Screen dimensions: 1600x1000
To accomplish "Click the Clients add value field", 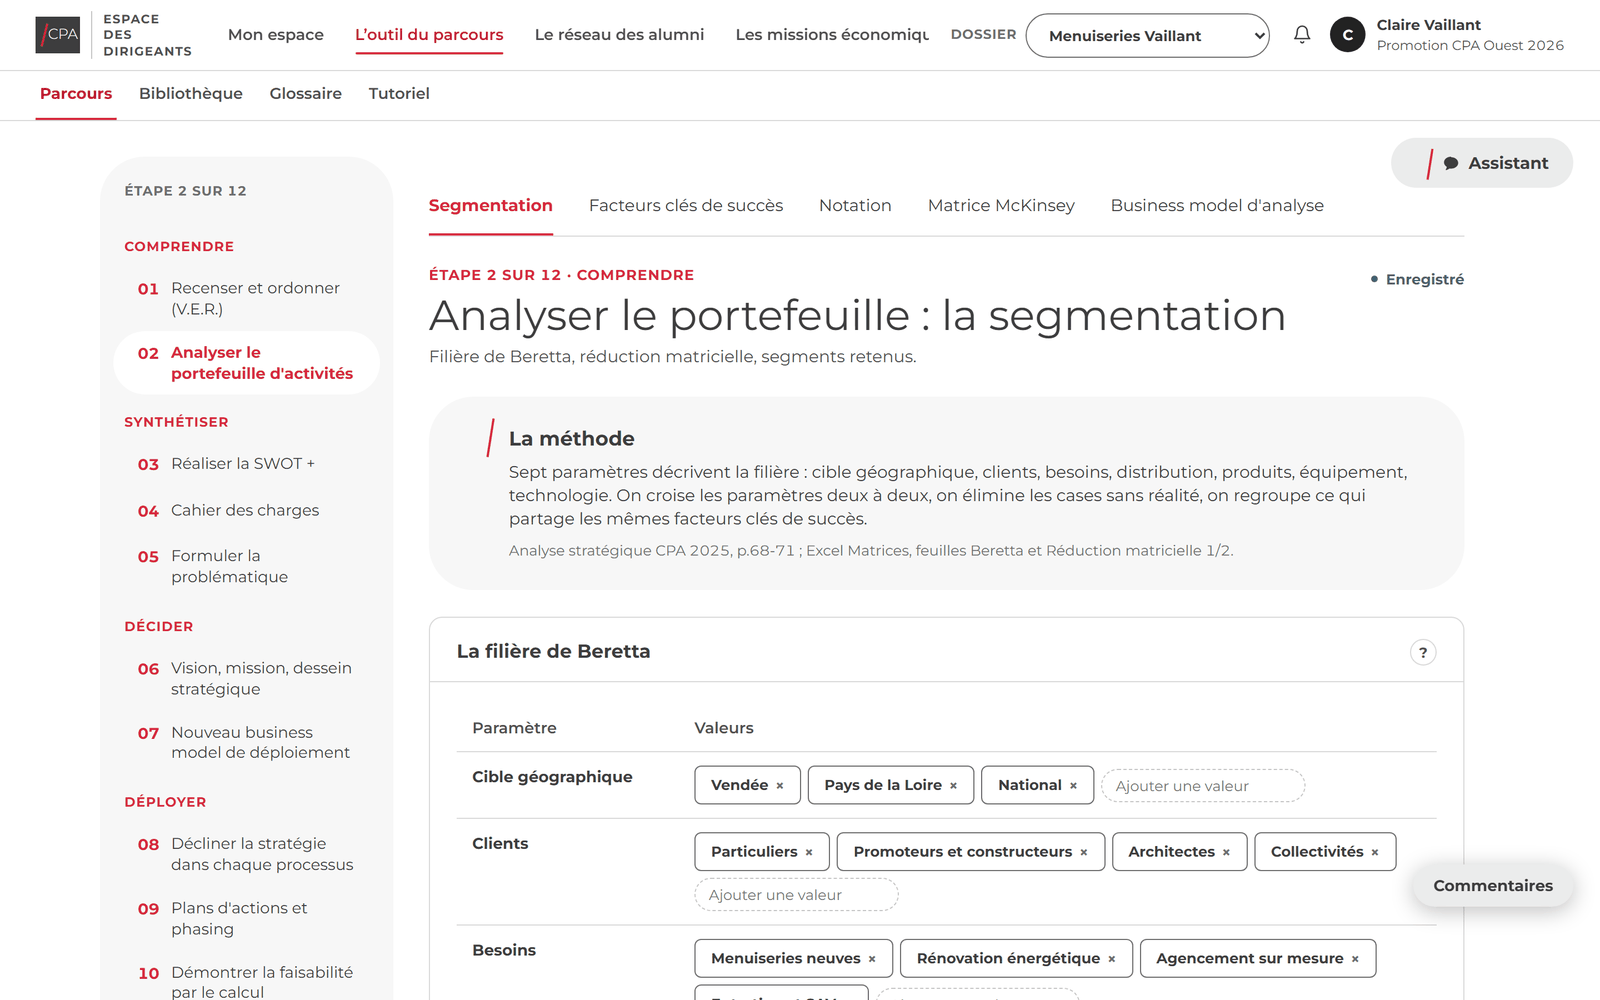I will pyautogui.click(x=796, y=895).
